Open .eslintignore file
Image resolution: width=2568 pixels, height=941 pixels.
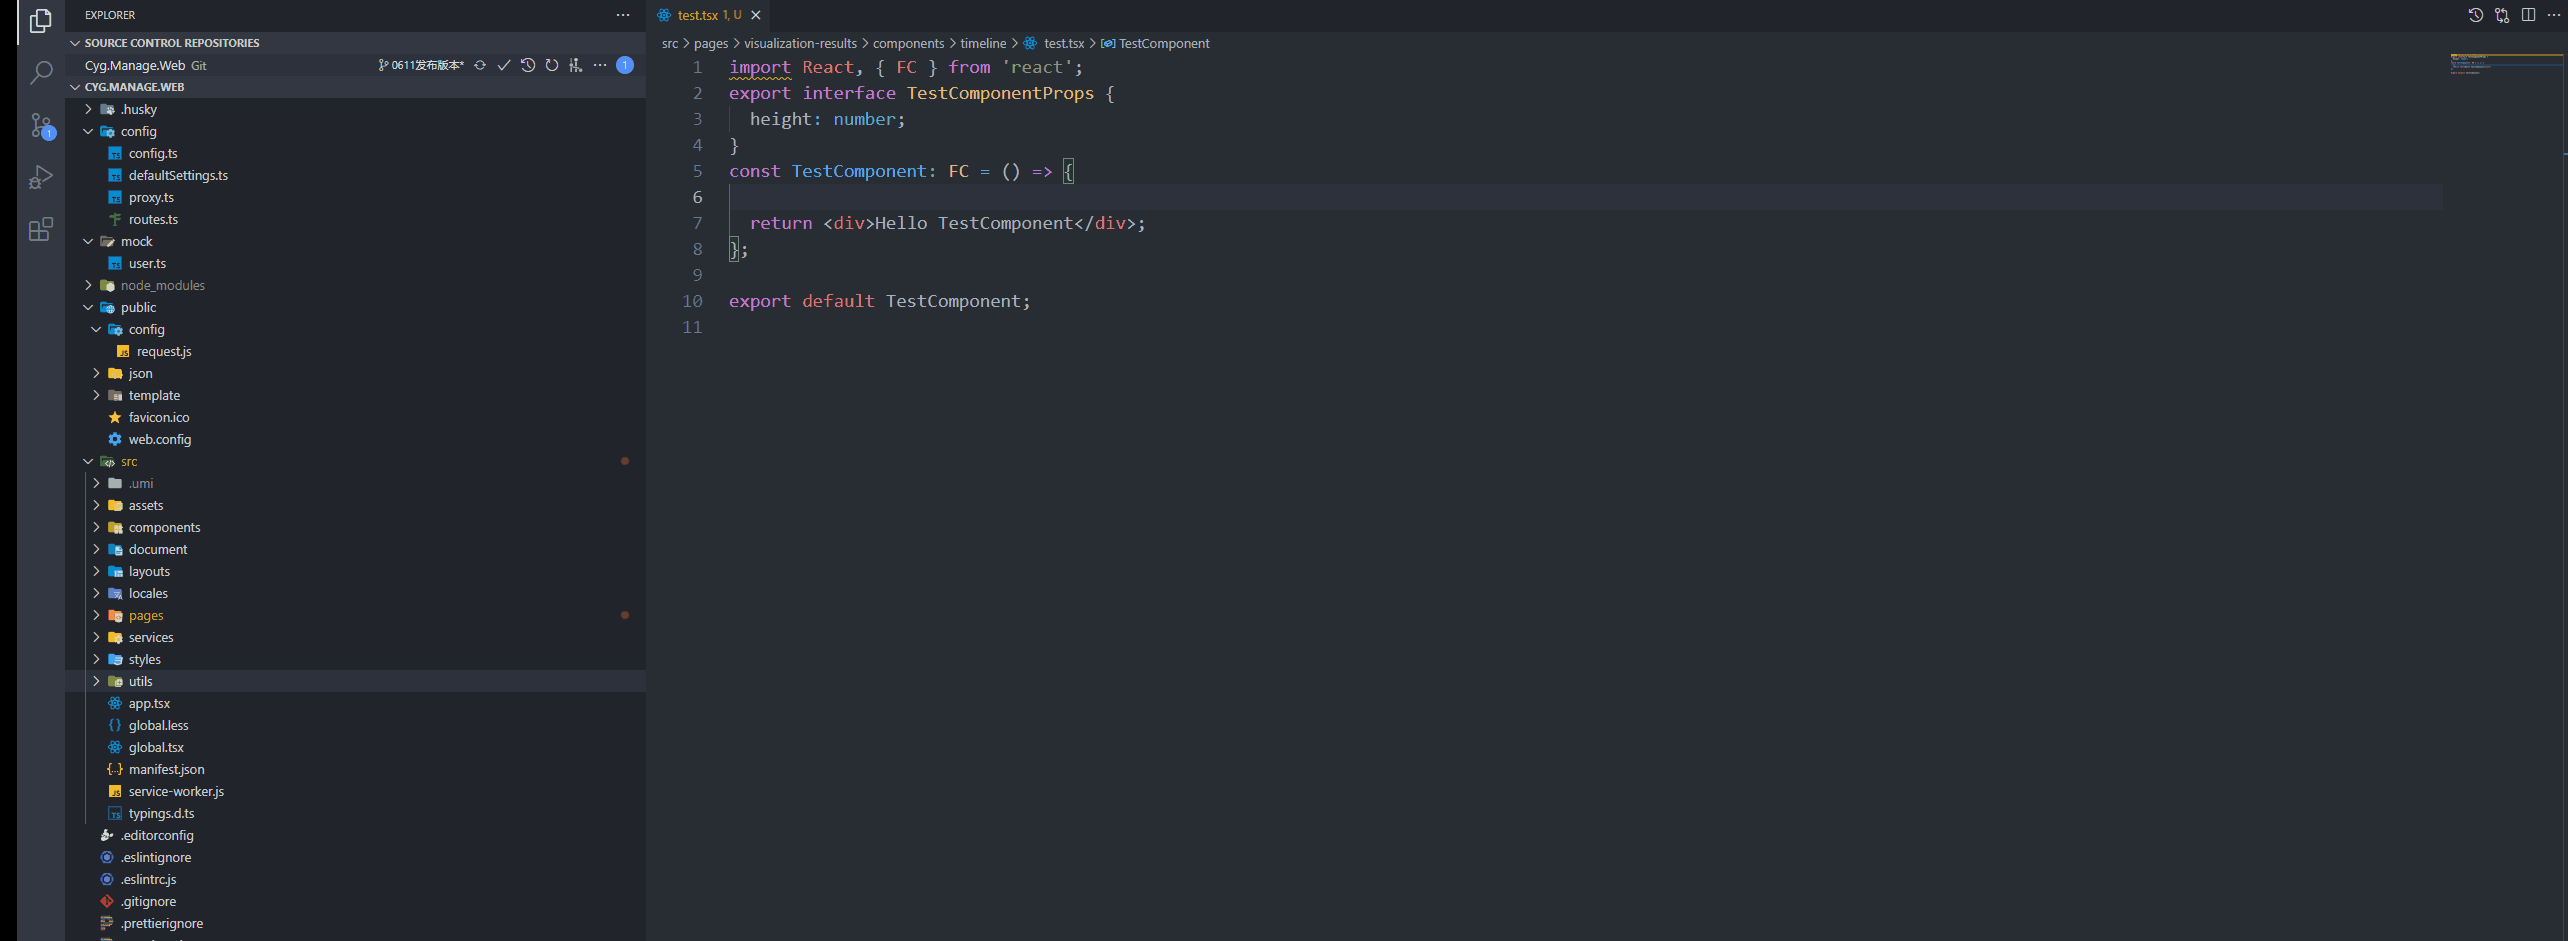tap(156, 857)
